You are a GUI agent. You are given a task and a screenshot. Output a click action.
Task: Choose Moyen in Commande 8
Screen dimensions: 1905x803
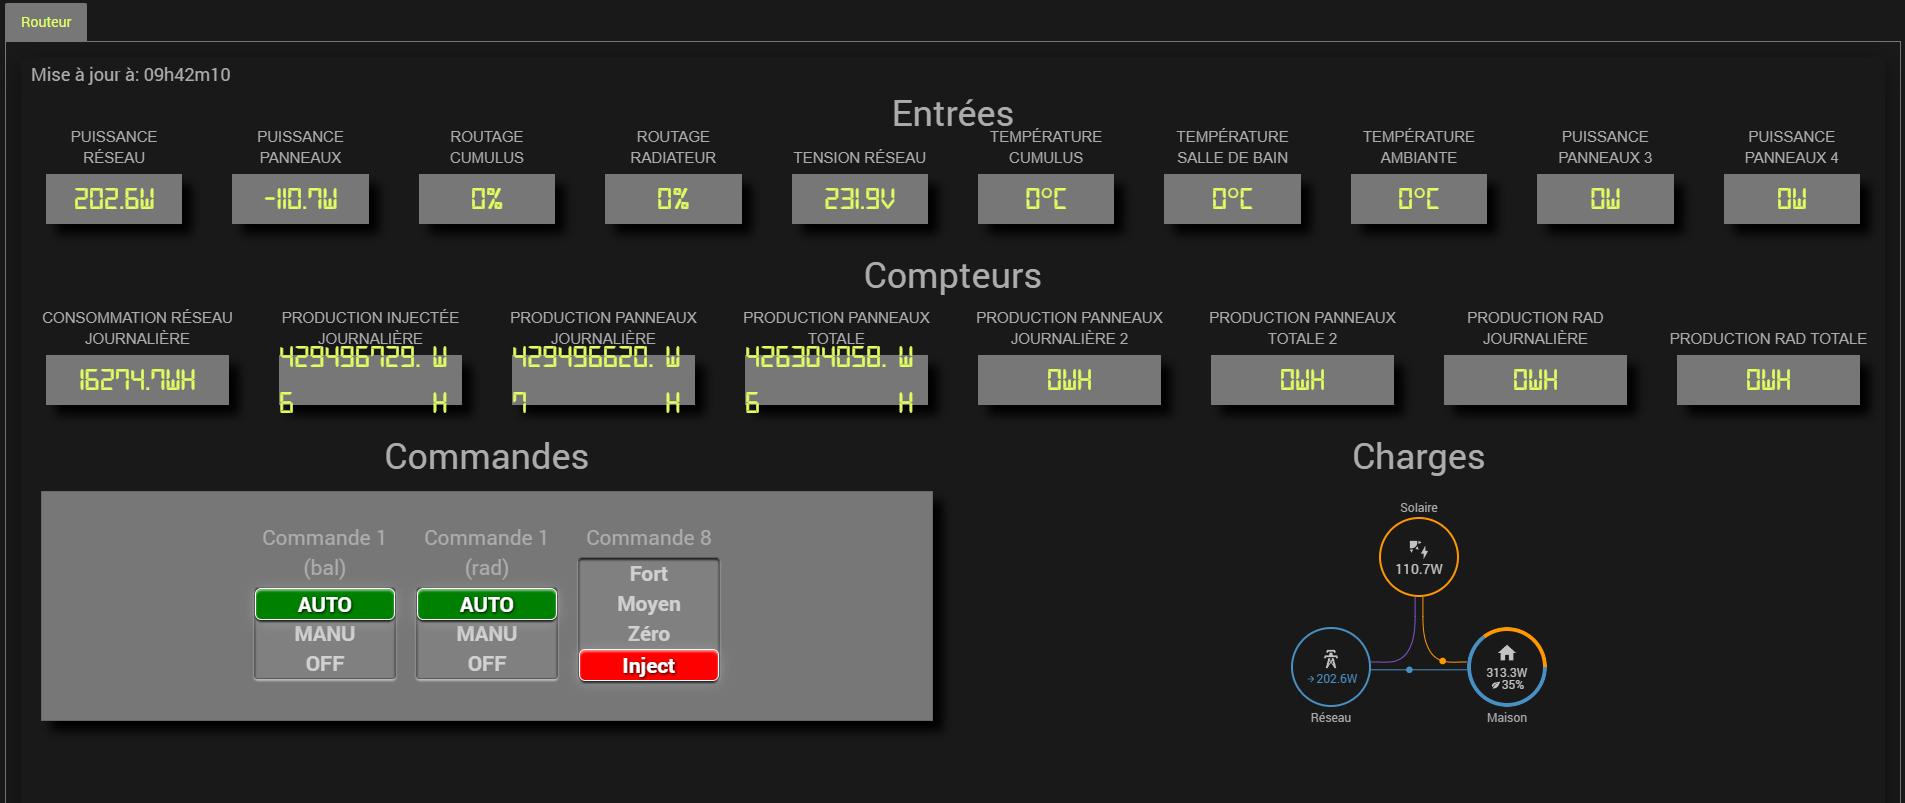(x=649, y=604)
